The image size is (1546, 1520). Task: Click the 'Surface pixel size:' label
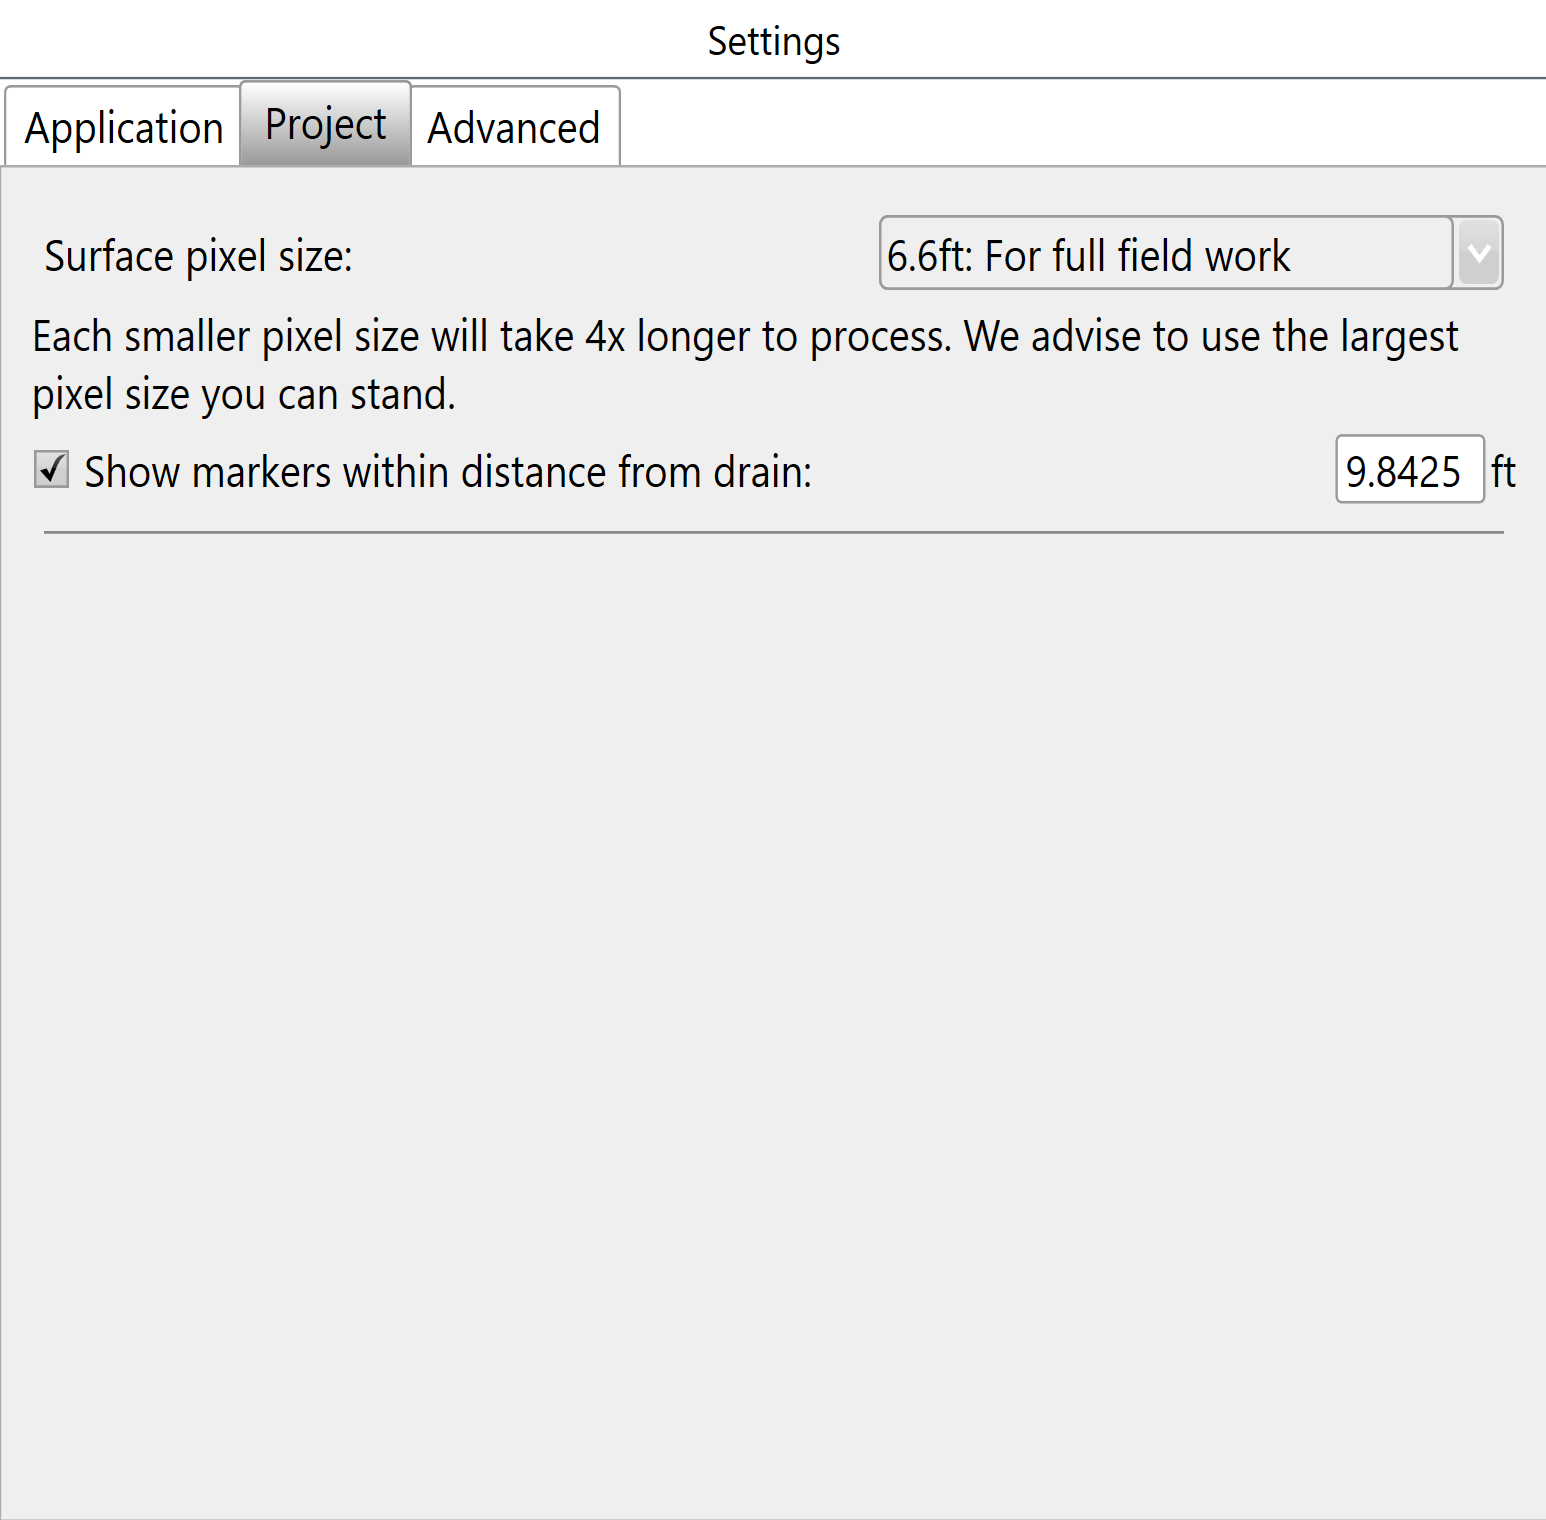pos(198,256)
